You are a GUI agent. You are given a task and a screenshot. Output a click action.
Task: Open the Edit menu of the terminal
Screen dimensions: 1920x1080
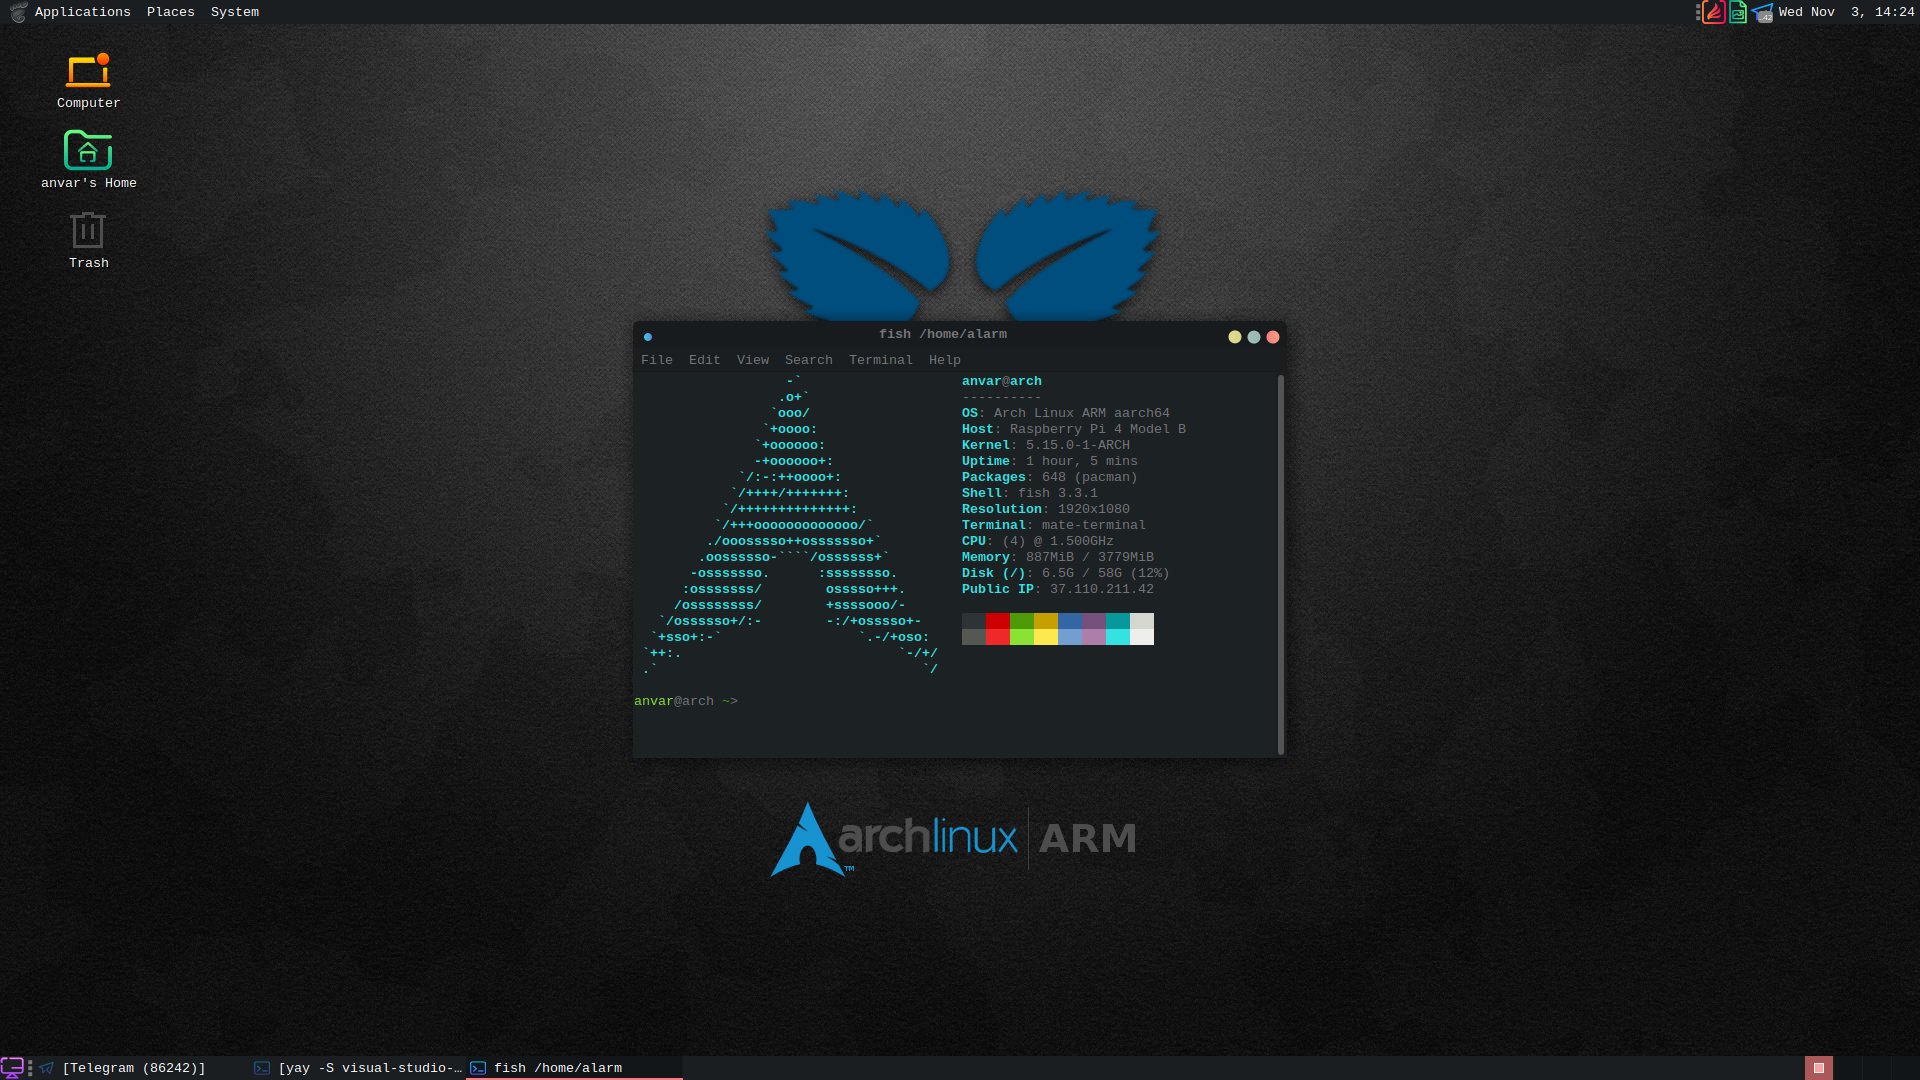point(704,359)
